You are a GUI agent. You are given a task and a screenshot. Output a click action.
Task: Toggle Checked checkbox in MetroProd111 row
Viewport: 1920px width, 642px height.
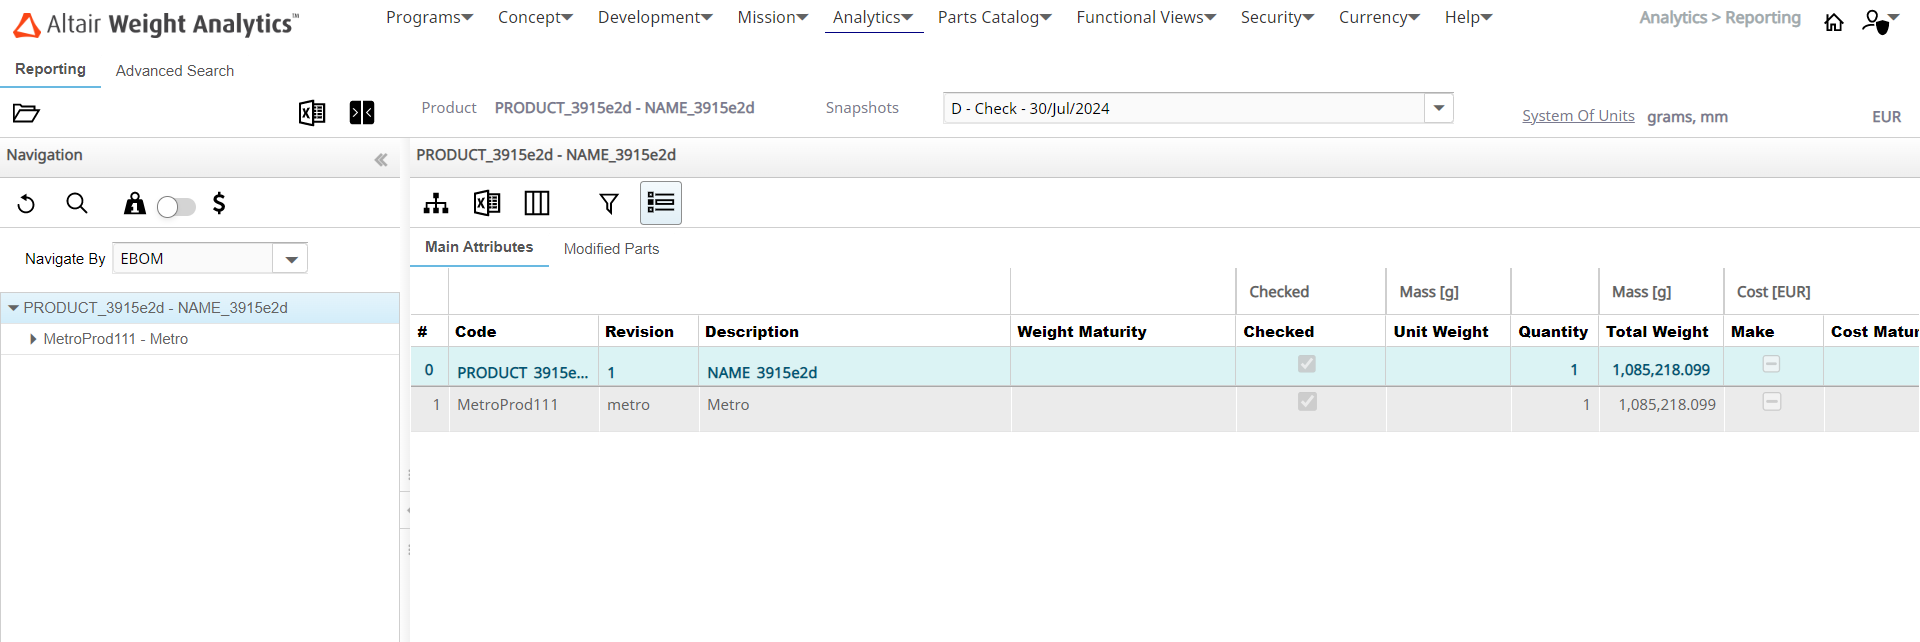1307,401
